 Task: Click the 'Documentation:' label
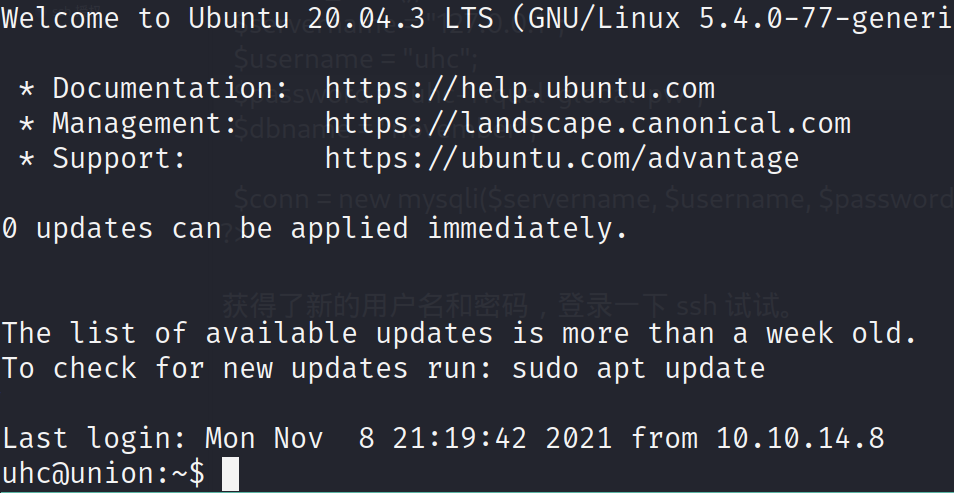tap(170, 89)
